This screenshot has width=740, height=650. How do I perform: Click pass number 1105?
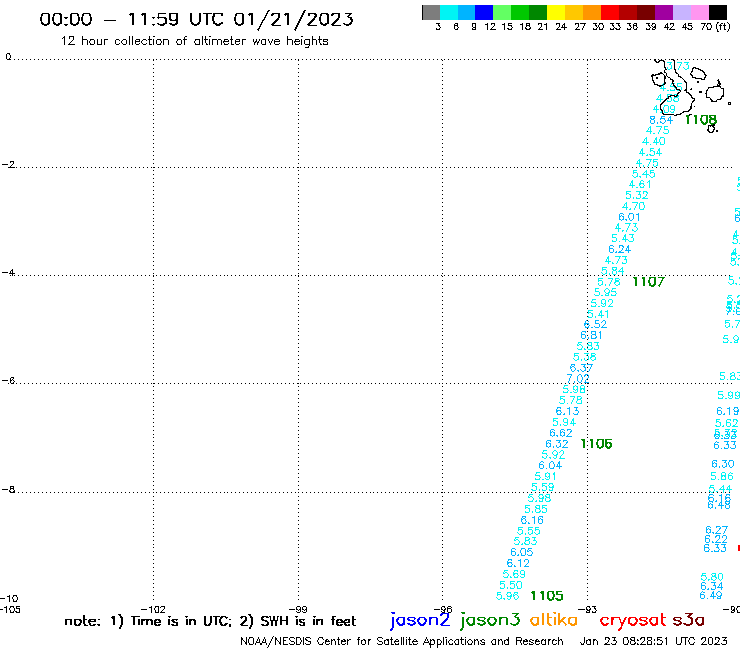(547, 596)
